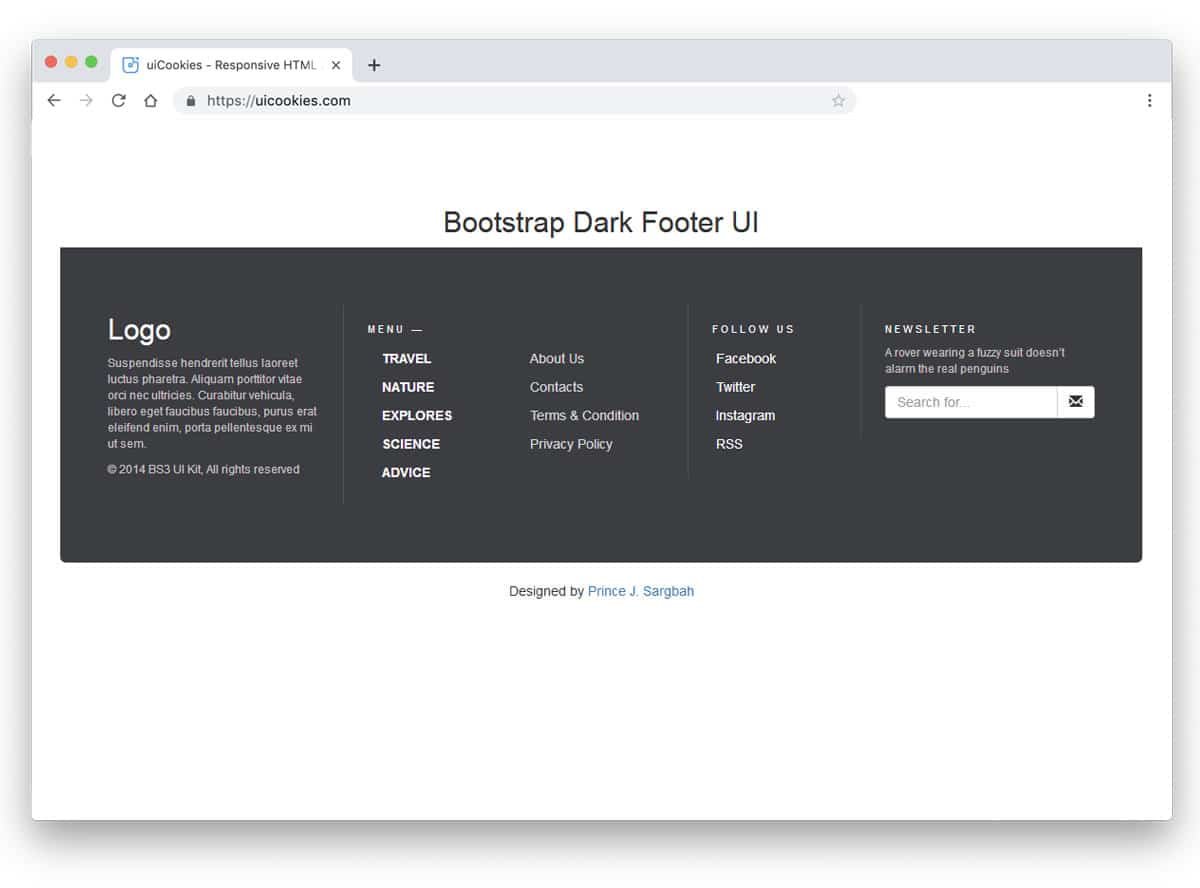Click the rover wearing a fuzzy suit text
Screen dimensions: 1200x888
coord(975,360)
